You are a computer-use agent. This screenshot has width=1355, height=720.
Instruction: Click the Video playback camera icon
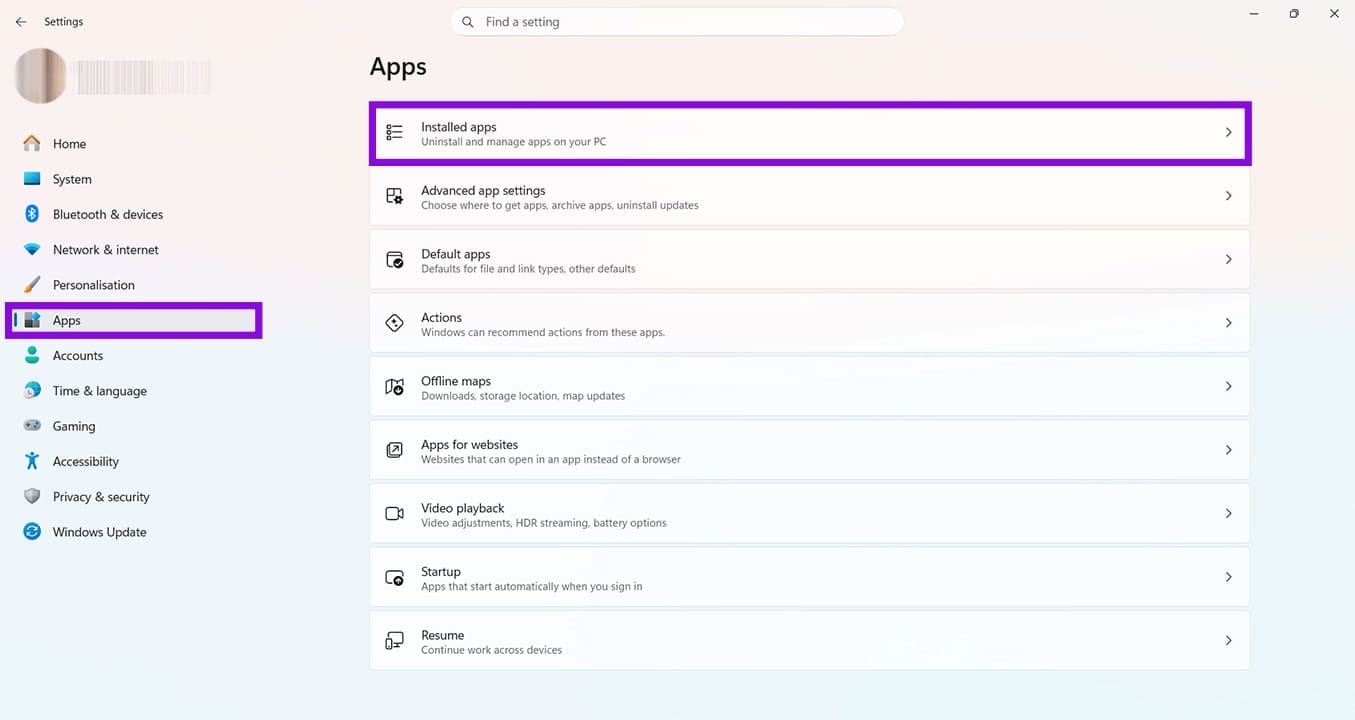coord(395,513)
